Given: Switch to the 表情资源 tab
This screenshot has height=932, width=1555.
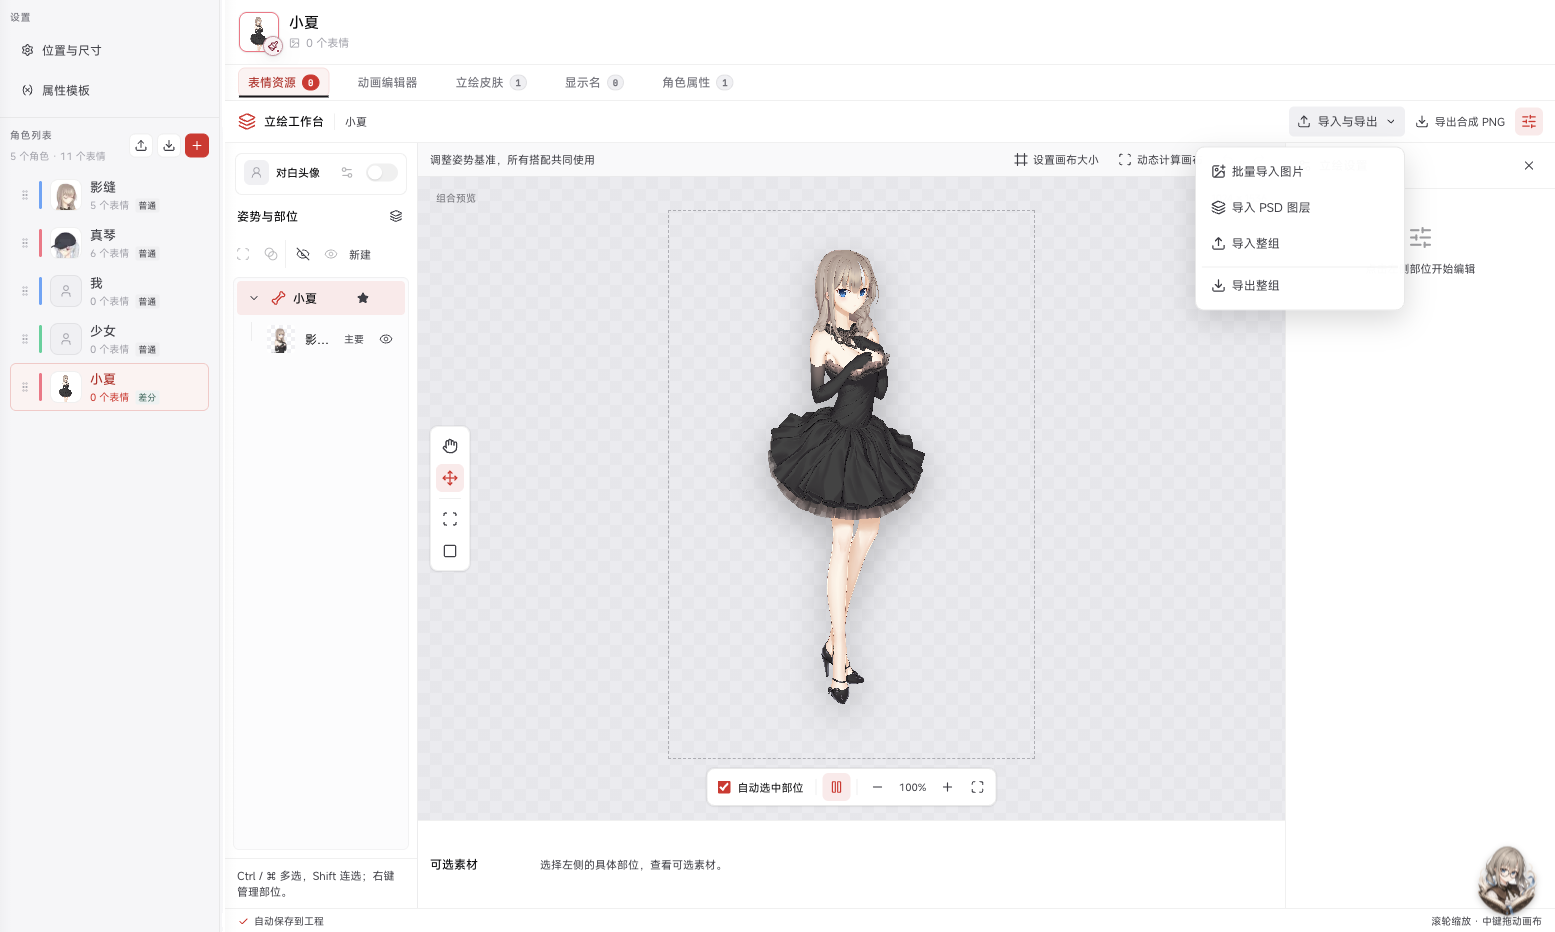Looking at the screenshot, I should click(283, 82).
